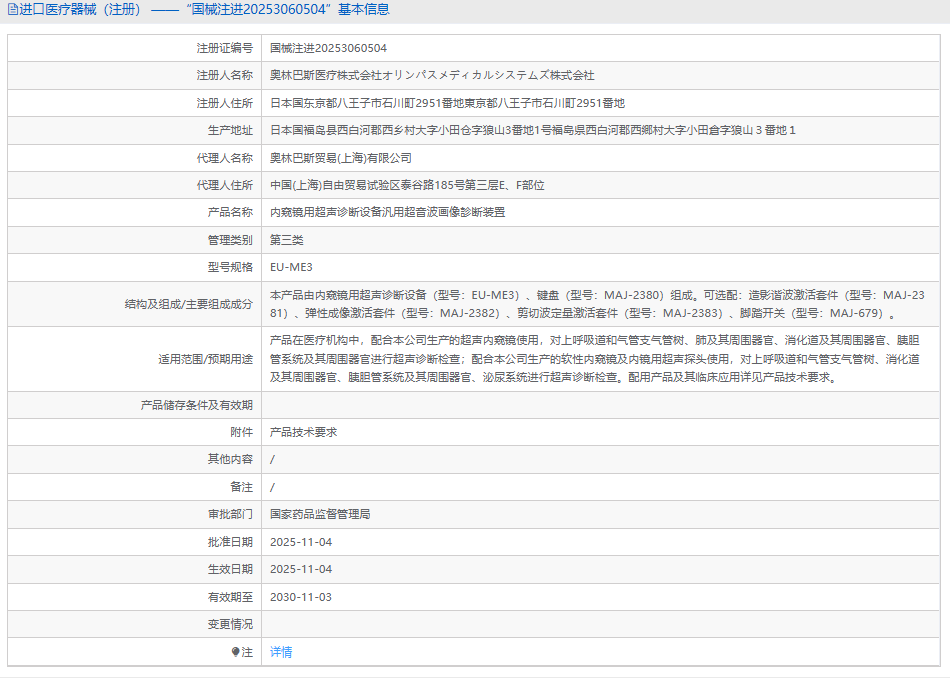Click the 代理人名称 label cell
Image resolution: width=950 pixels, height=678 pixels.
tap(135, 158)
